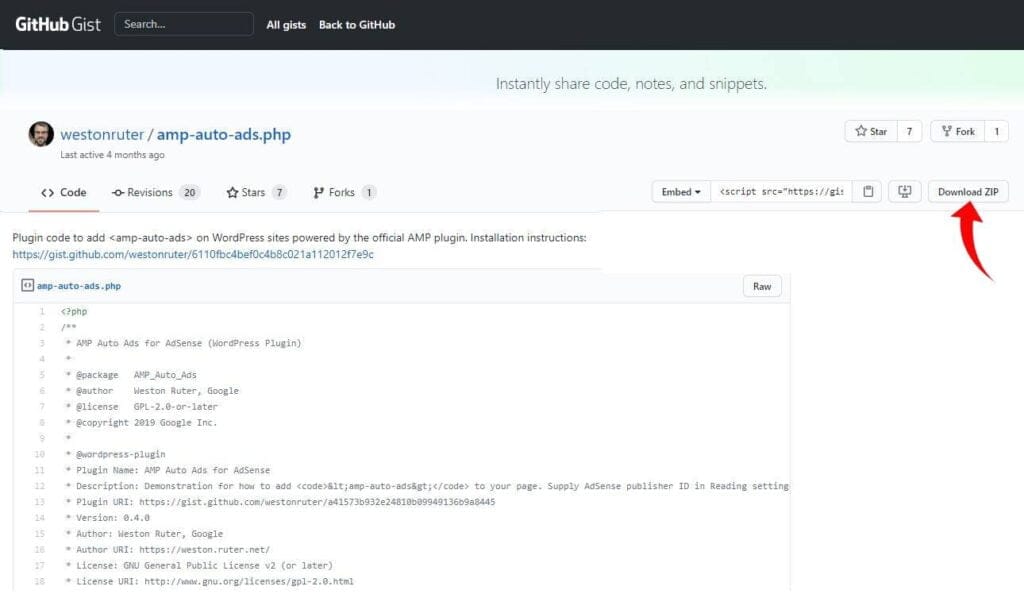Click the 'Description: Demonstration' code line
The width and height of the screenshot is (1024, 594).
[427, 486]
